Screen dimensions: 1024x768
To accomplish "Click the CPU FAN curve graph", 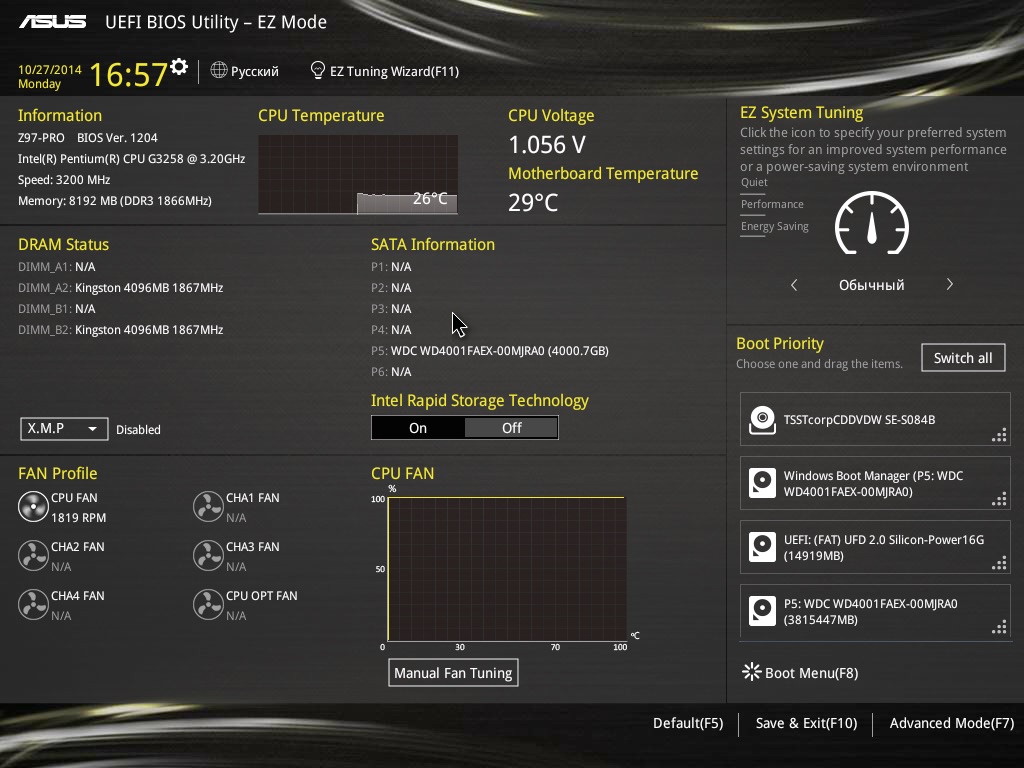I will point(507,569).
